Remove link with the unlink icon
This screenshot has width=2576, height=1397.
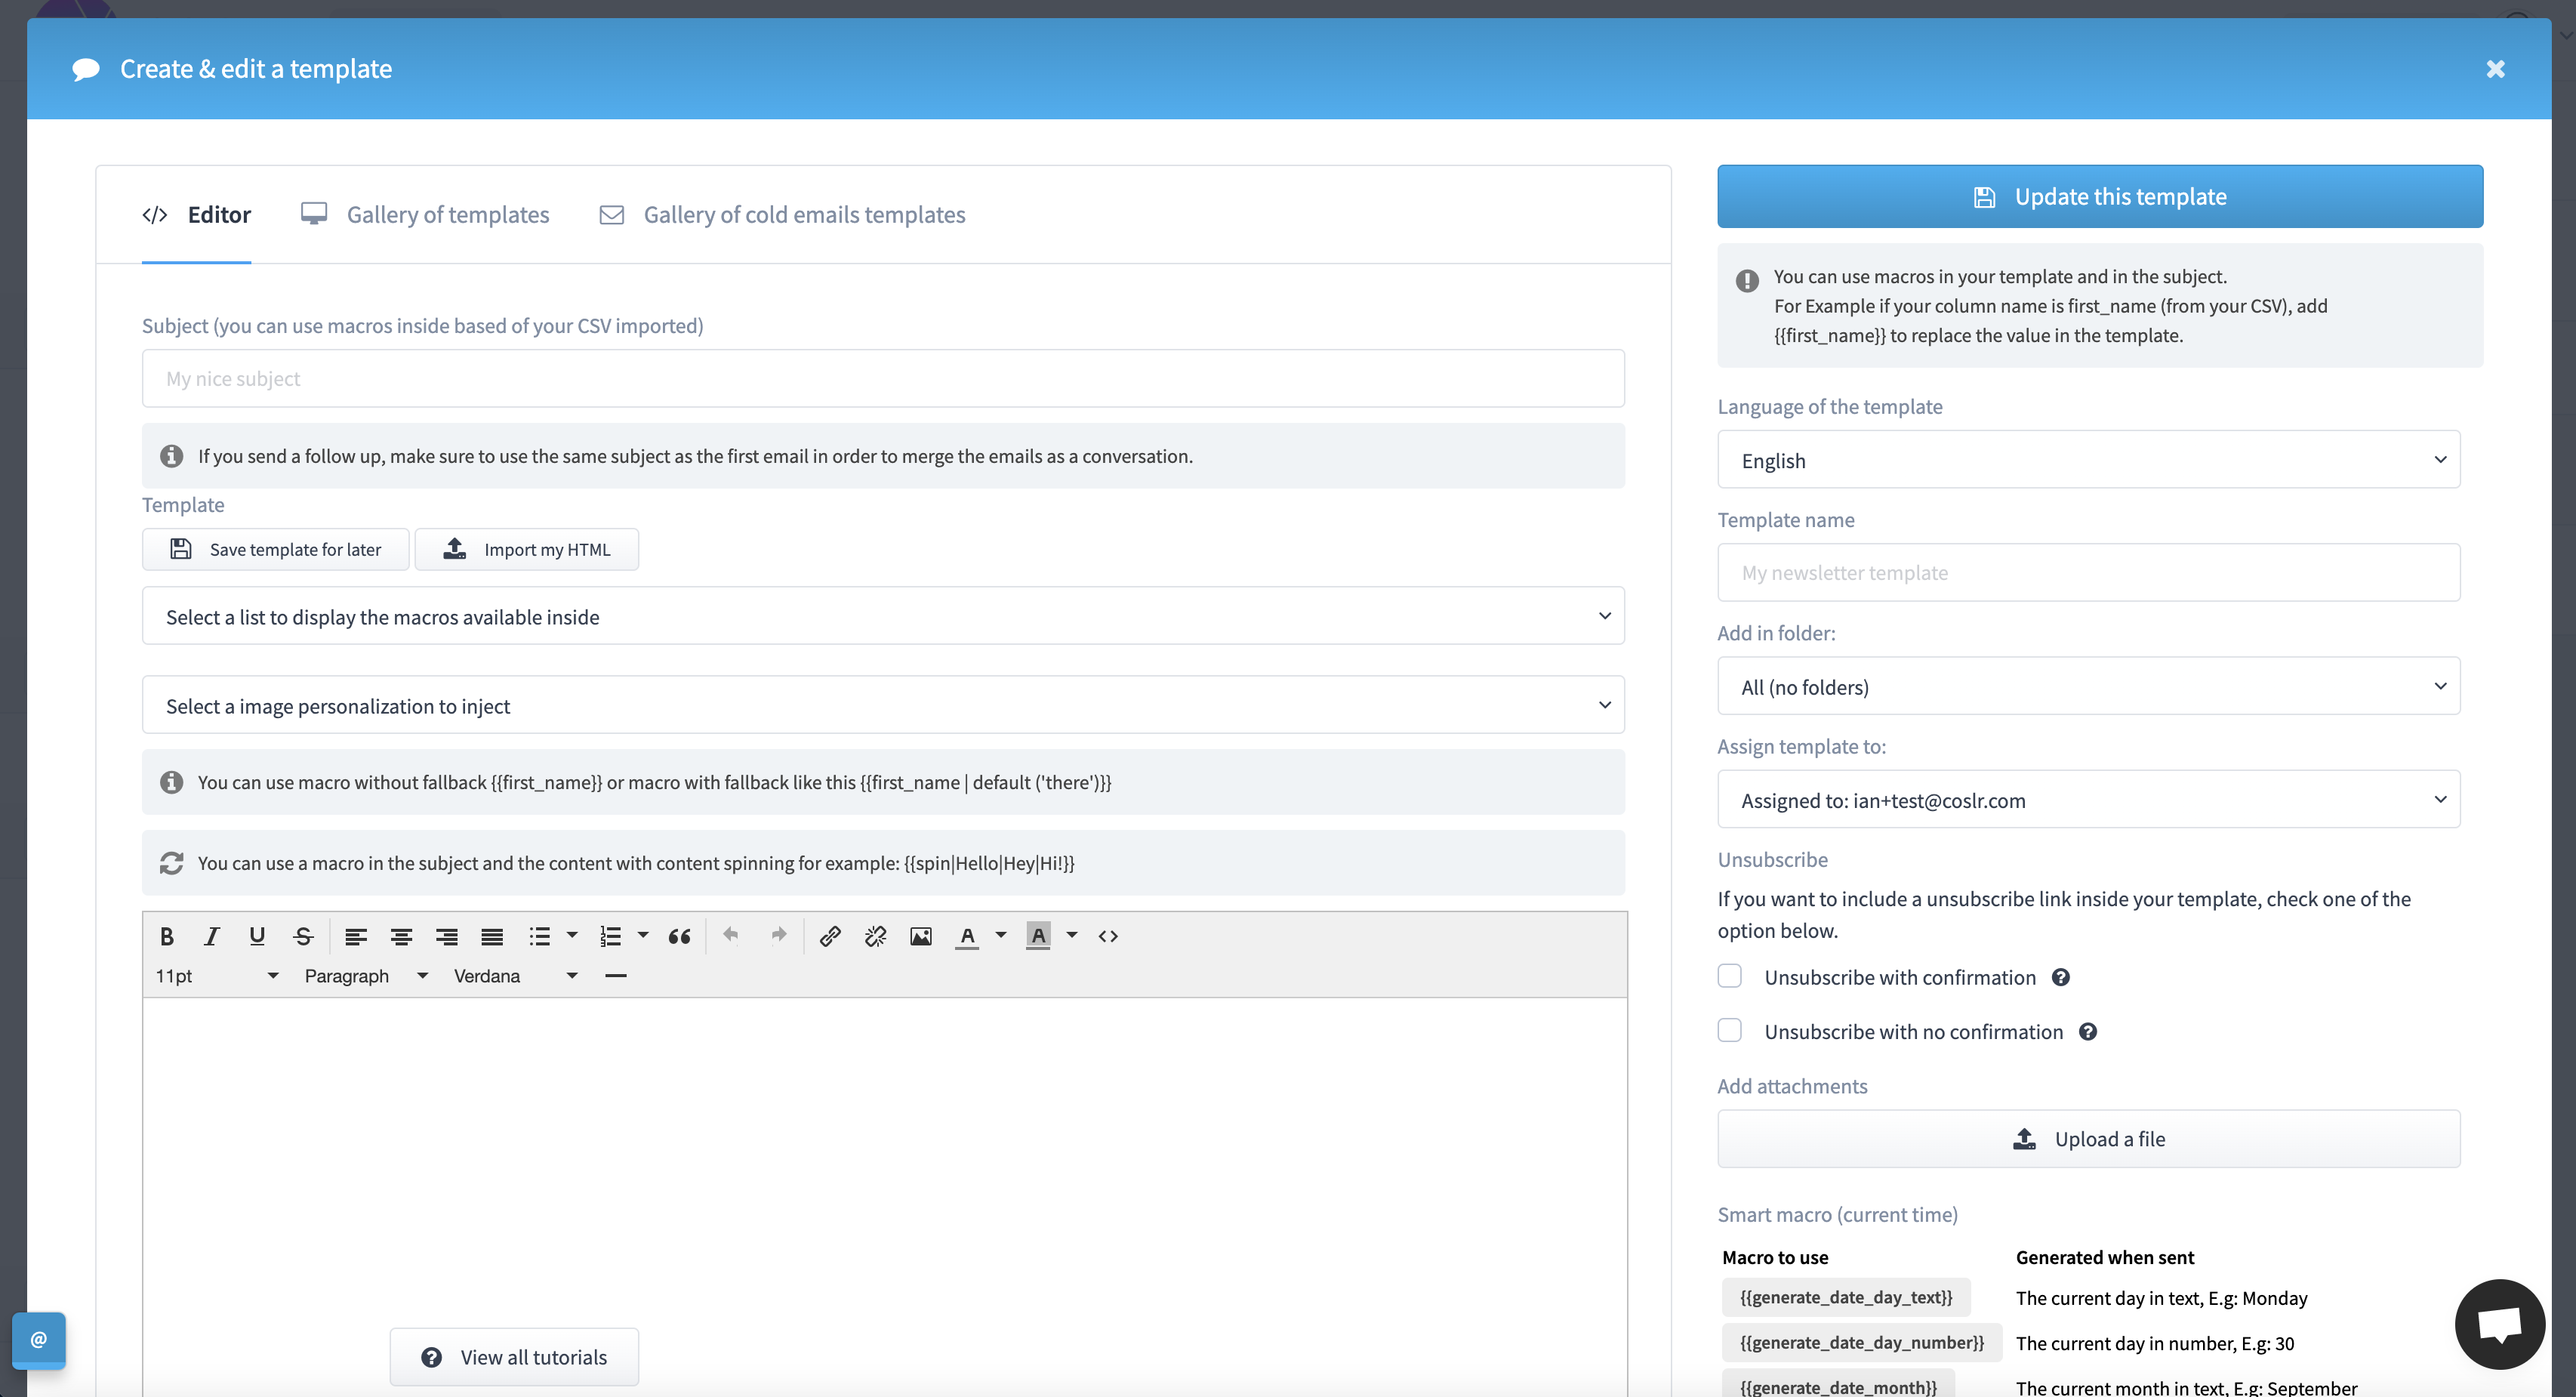point(876,936)
